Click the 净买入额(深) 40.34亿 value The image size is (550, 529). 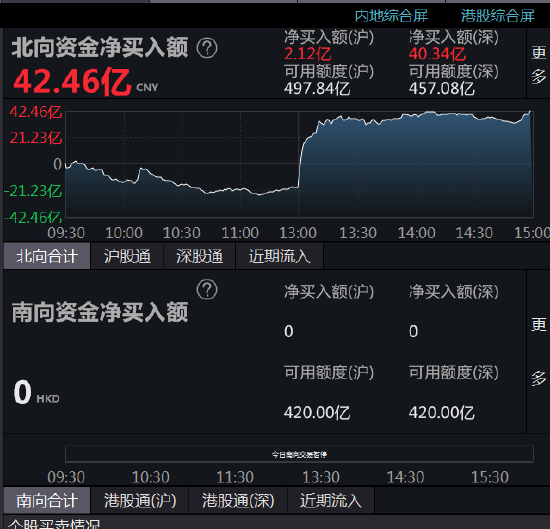coord(437,54)
